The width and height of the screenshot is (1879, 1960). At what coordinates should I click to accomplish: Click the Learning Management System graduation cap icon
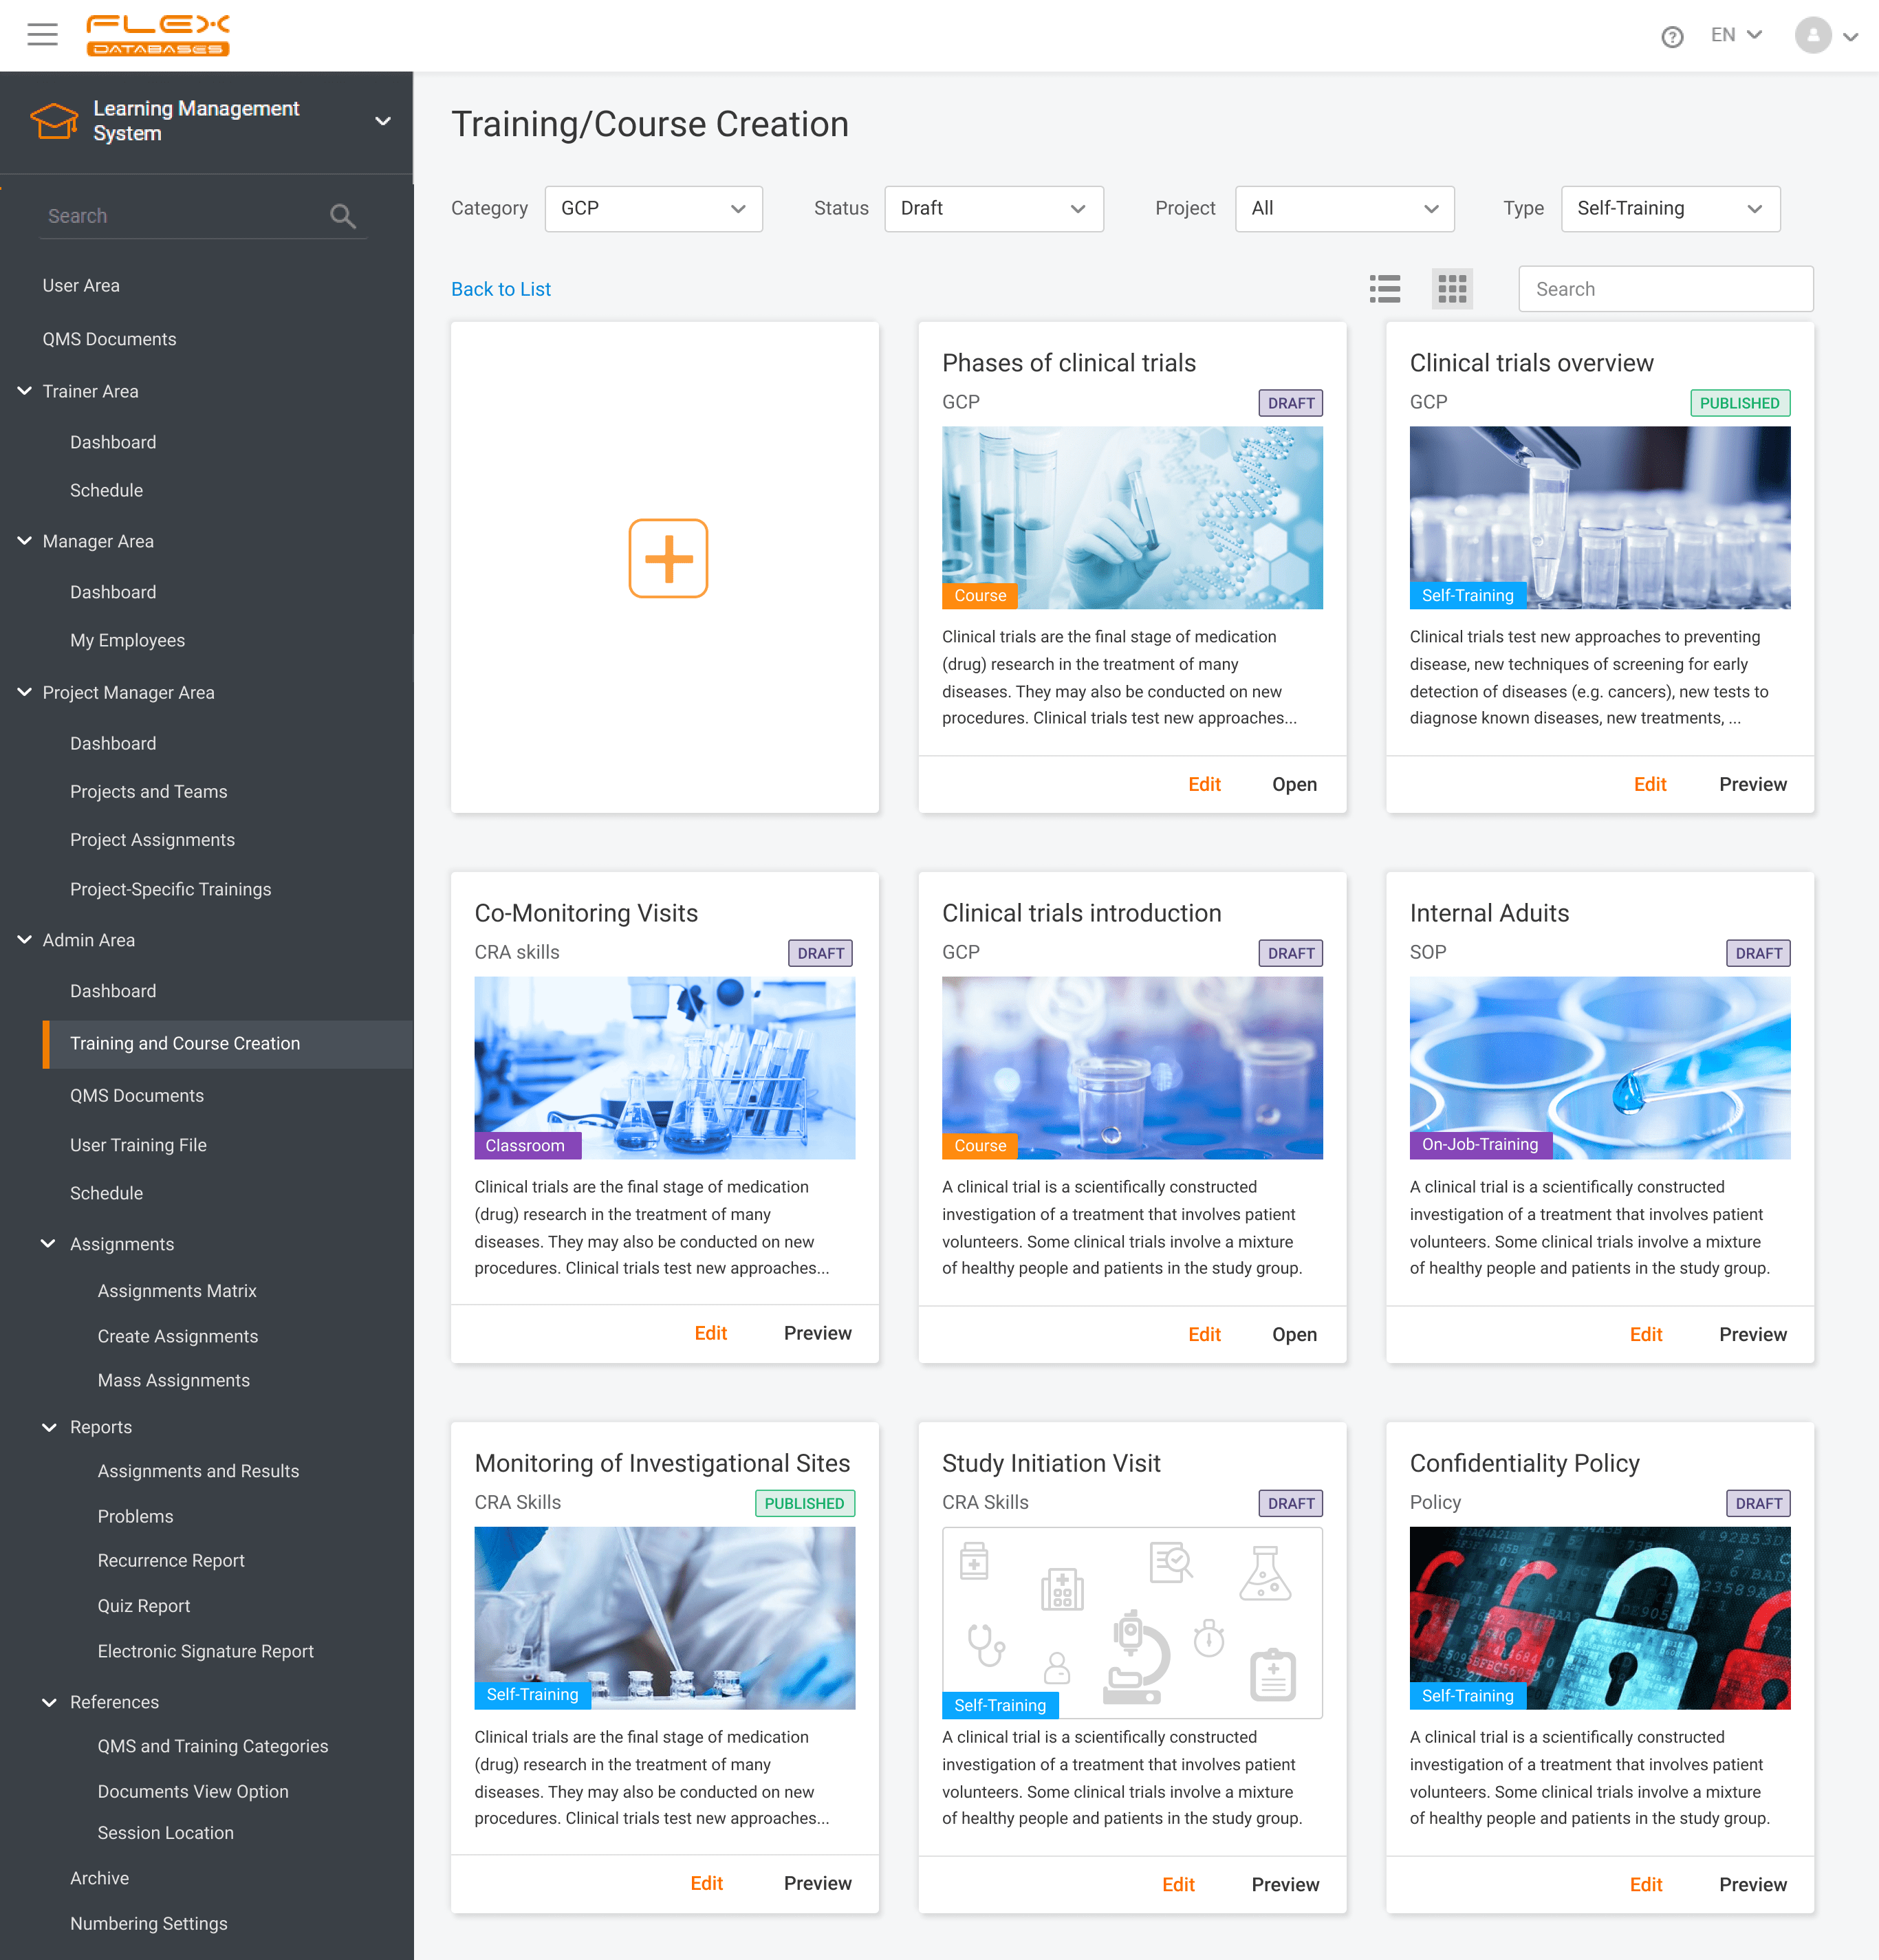[x=54, y=121]
